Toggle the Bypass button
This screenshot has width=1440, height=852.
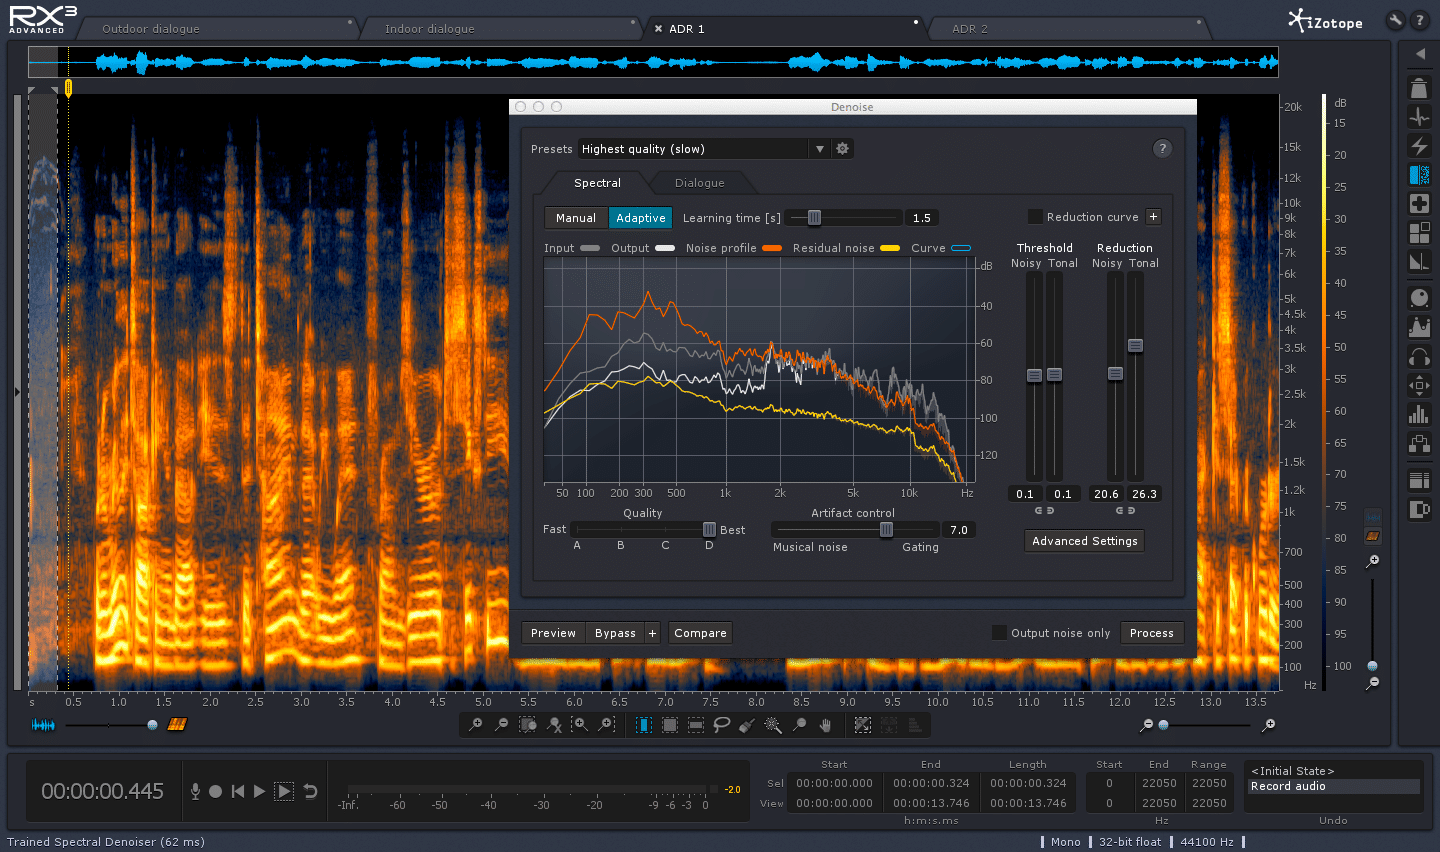click(615, 633)
